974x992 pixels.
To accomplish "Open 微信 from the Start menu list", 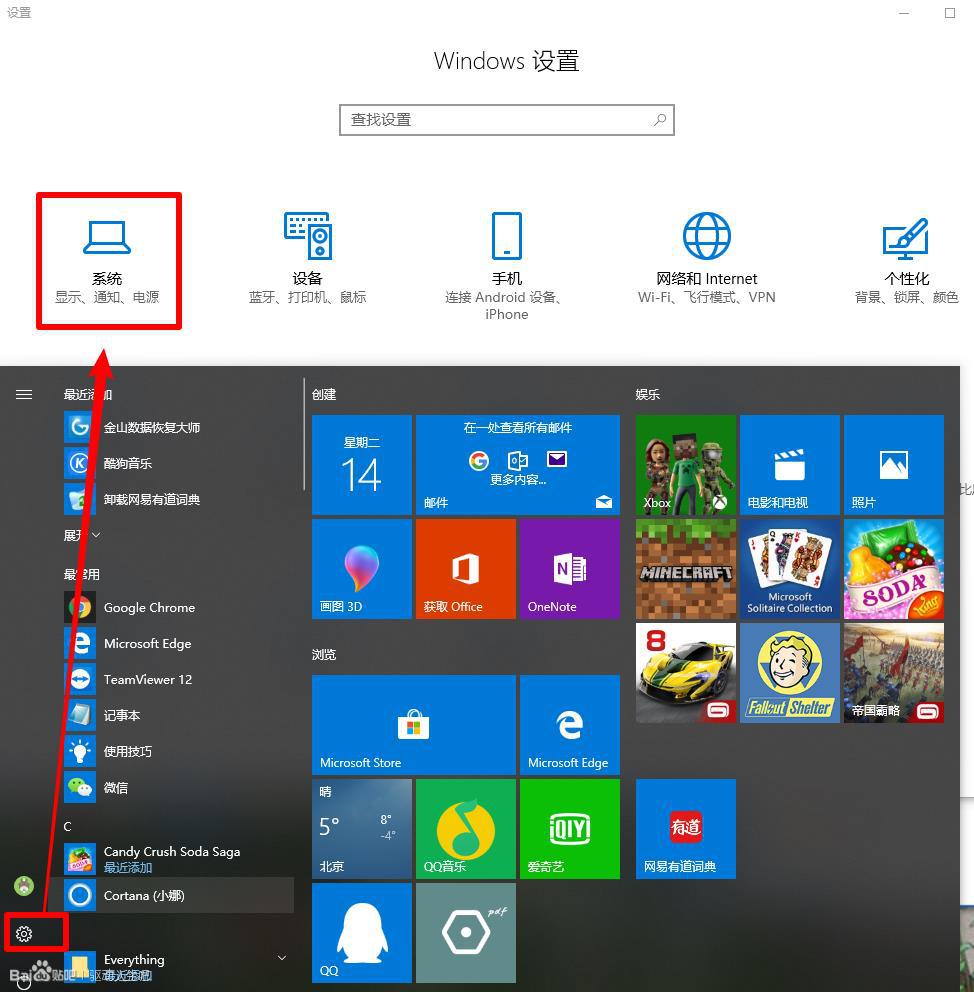I will [117, 787].
